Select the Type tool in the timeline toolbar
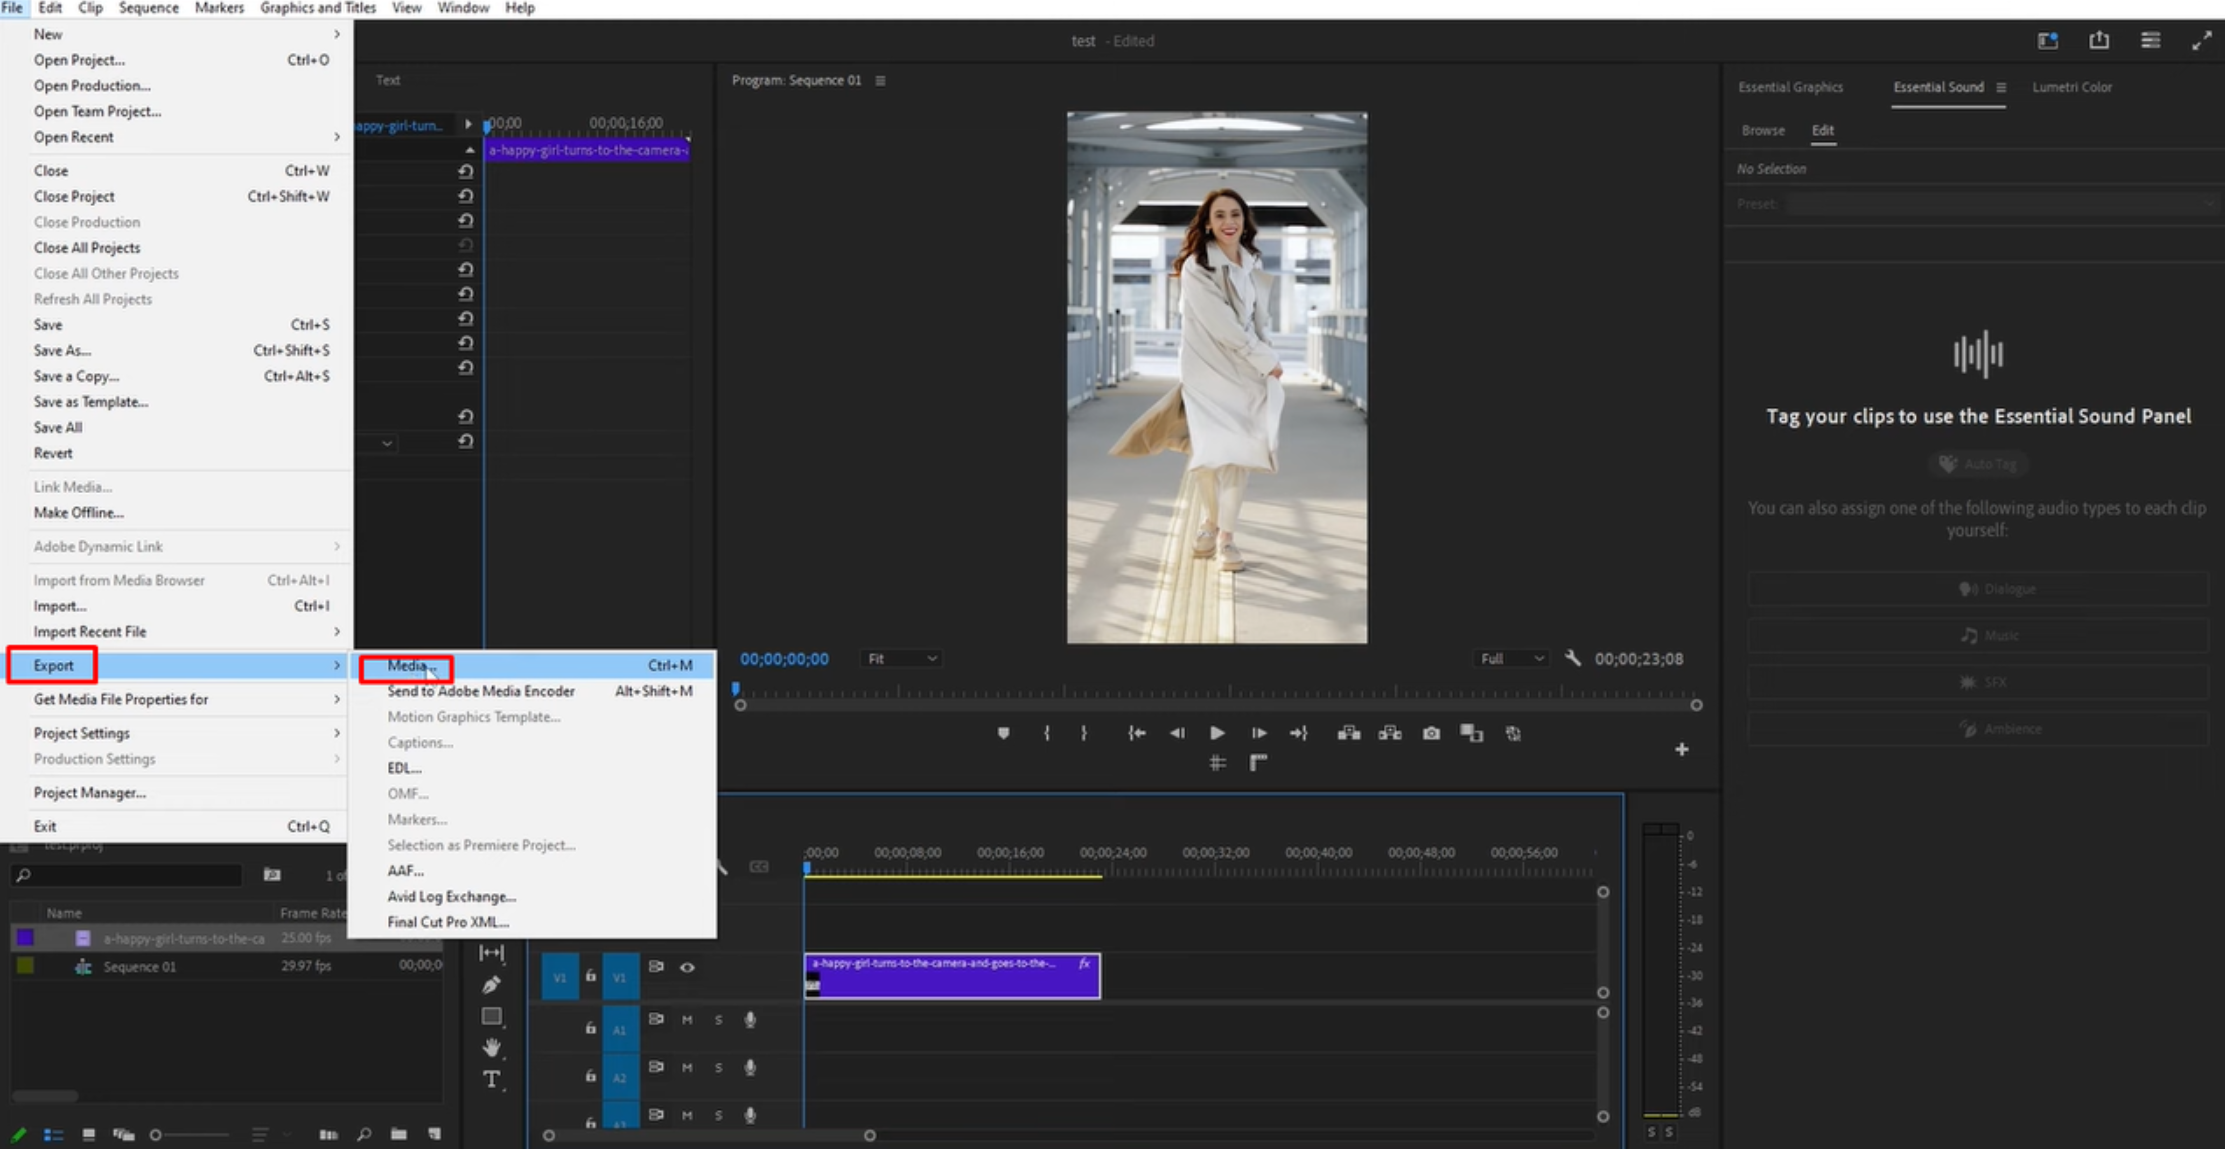Viewport: 2225px width, 1149px height. [x=491, y=1078]
